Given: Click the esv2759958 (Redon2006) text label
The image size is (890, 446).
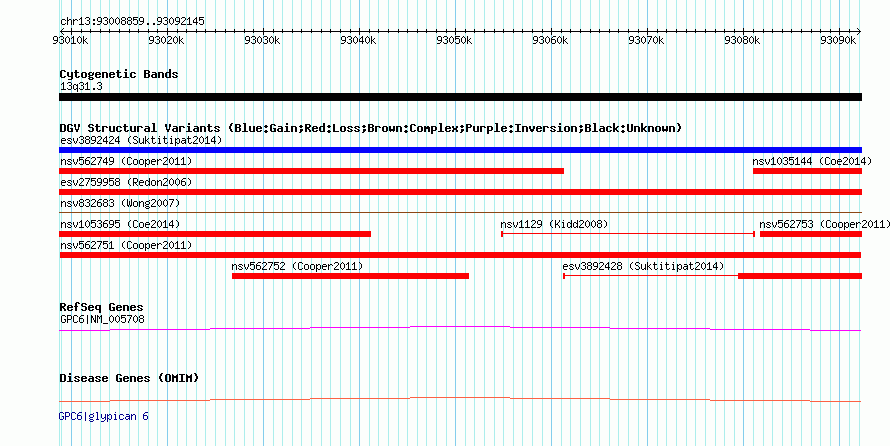Looking at the screenshot, I should 126,183.
